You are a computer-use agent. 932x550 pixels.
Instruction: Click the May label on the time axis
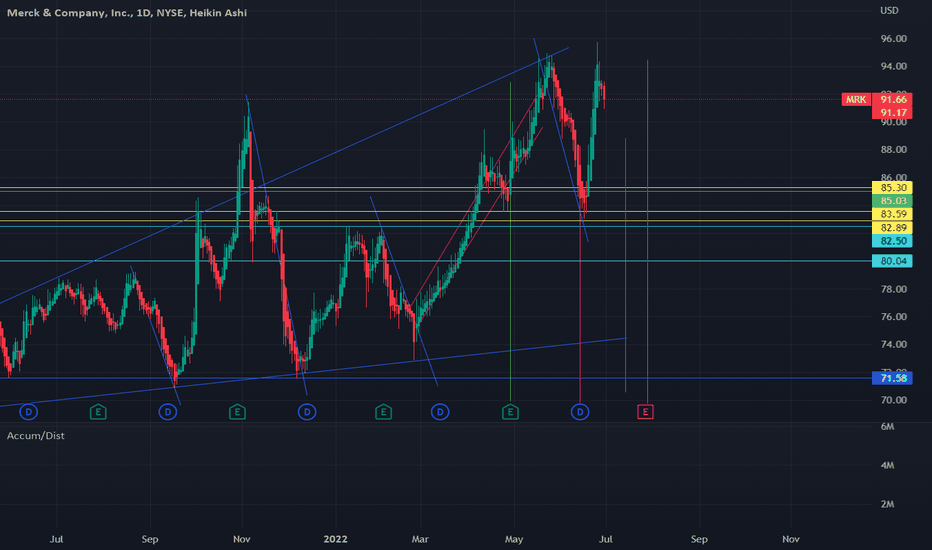pyautogui.click(x=514, y=539)
